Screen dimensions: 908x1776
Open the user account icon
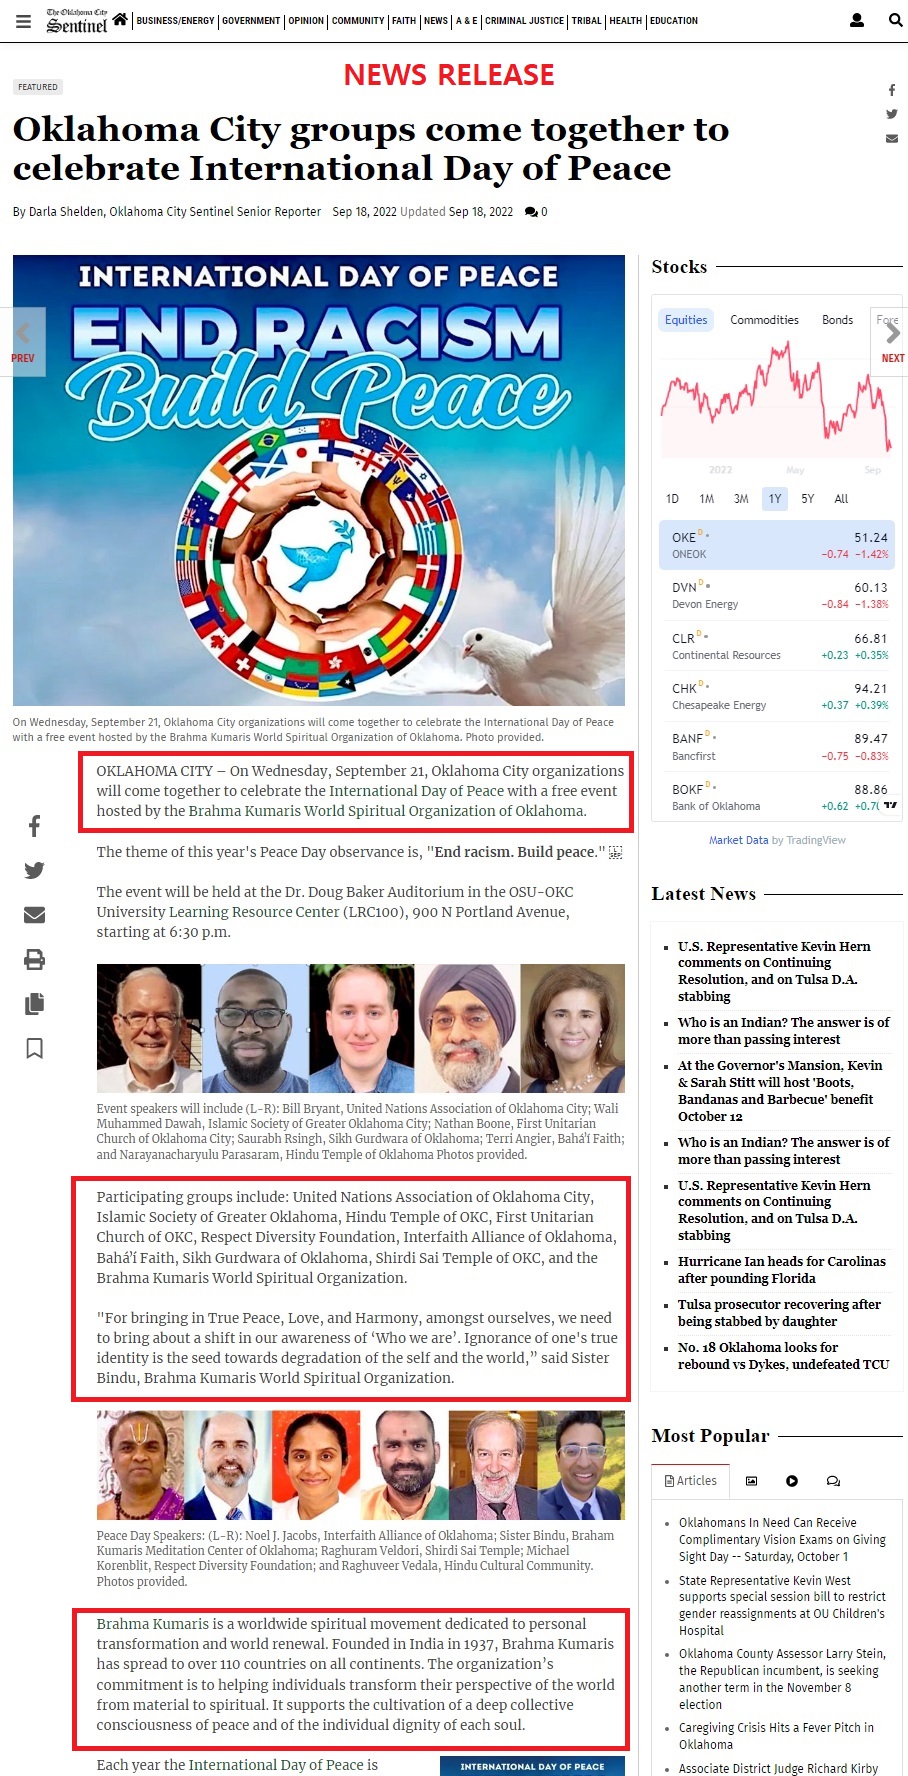point(857,20)
